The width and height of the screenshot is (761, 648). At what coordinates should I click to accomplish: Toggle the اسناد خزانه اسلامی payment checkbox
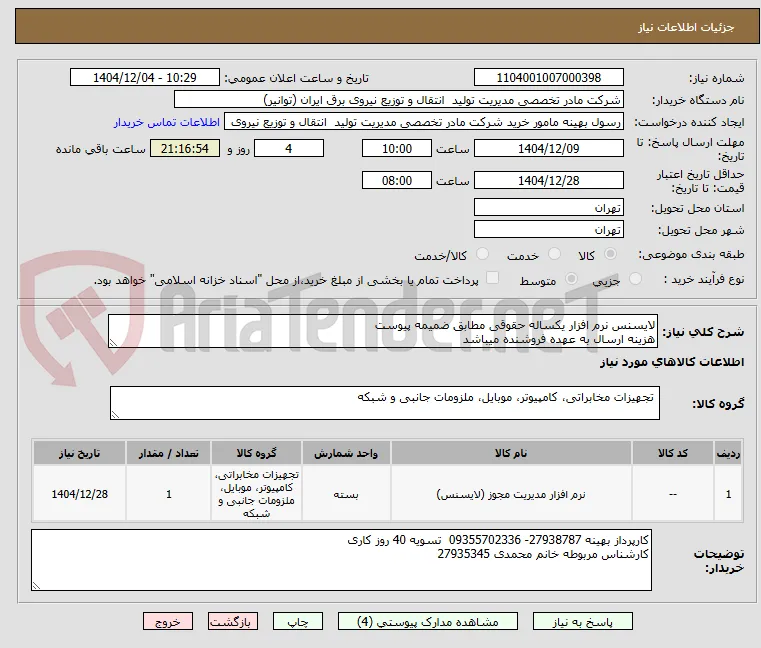492,278
